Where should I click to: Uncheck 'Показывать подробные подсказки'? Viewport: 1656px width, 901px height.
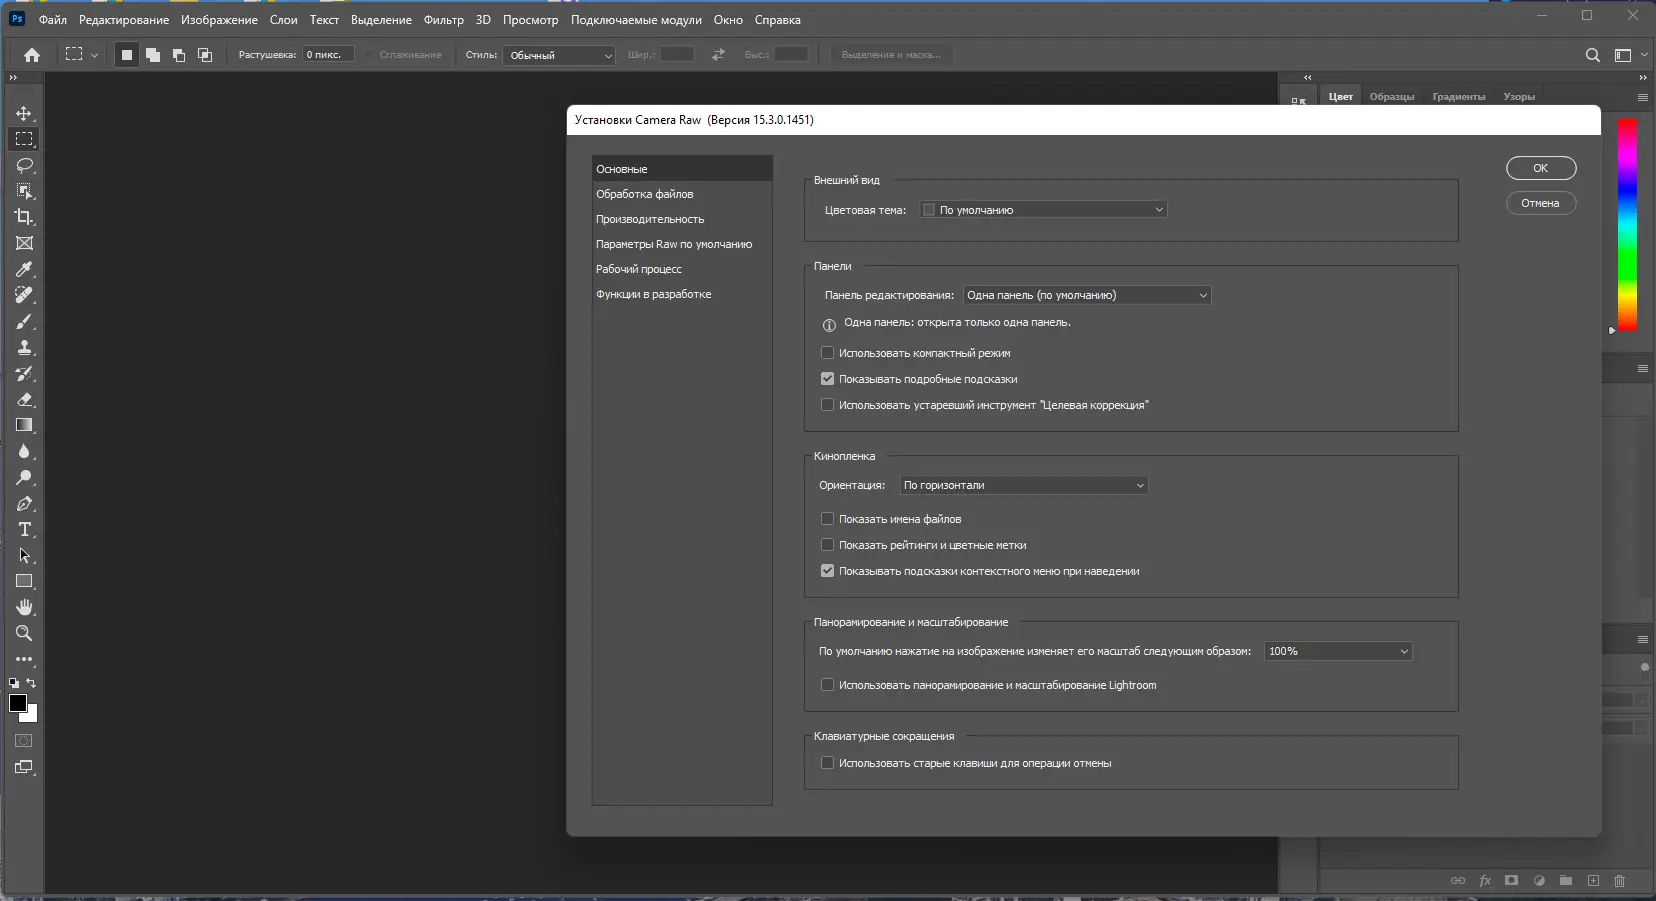[x=827, y=379]
